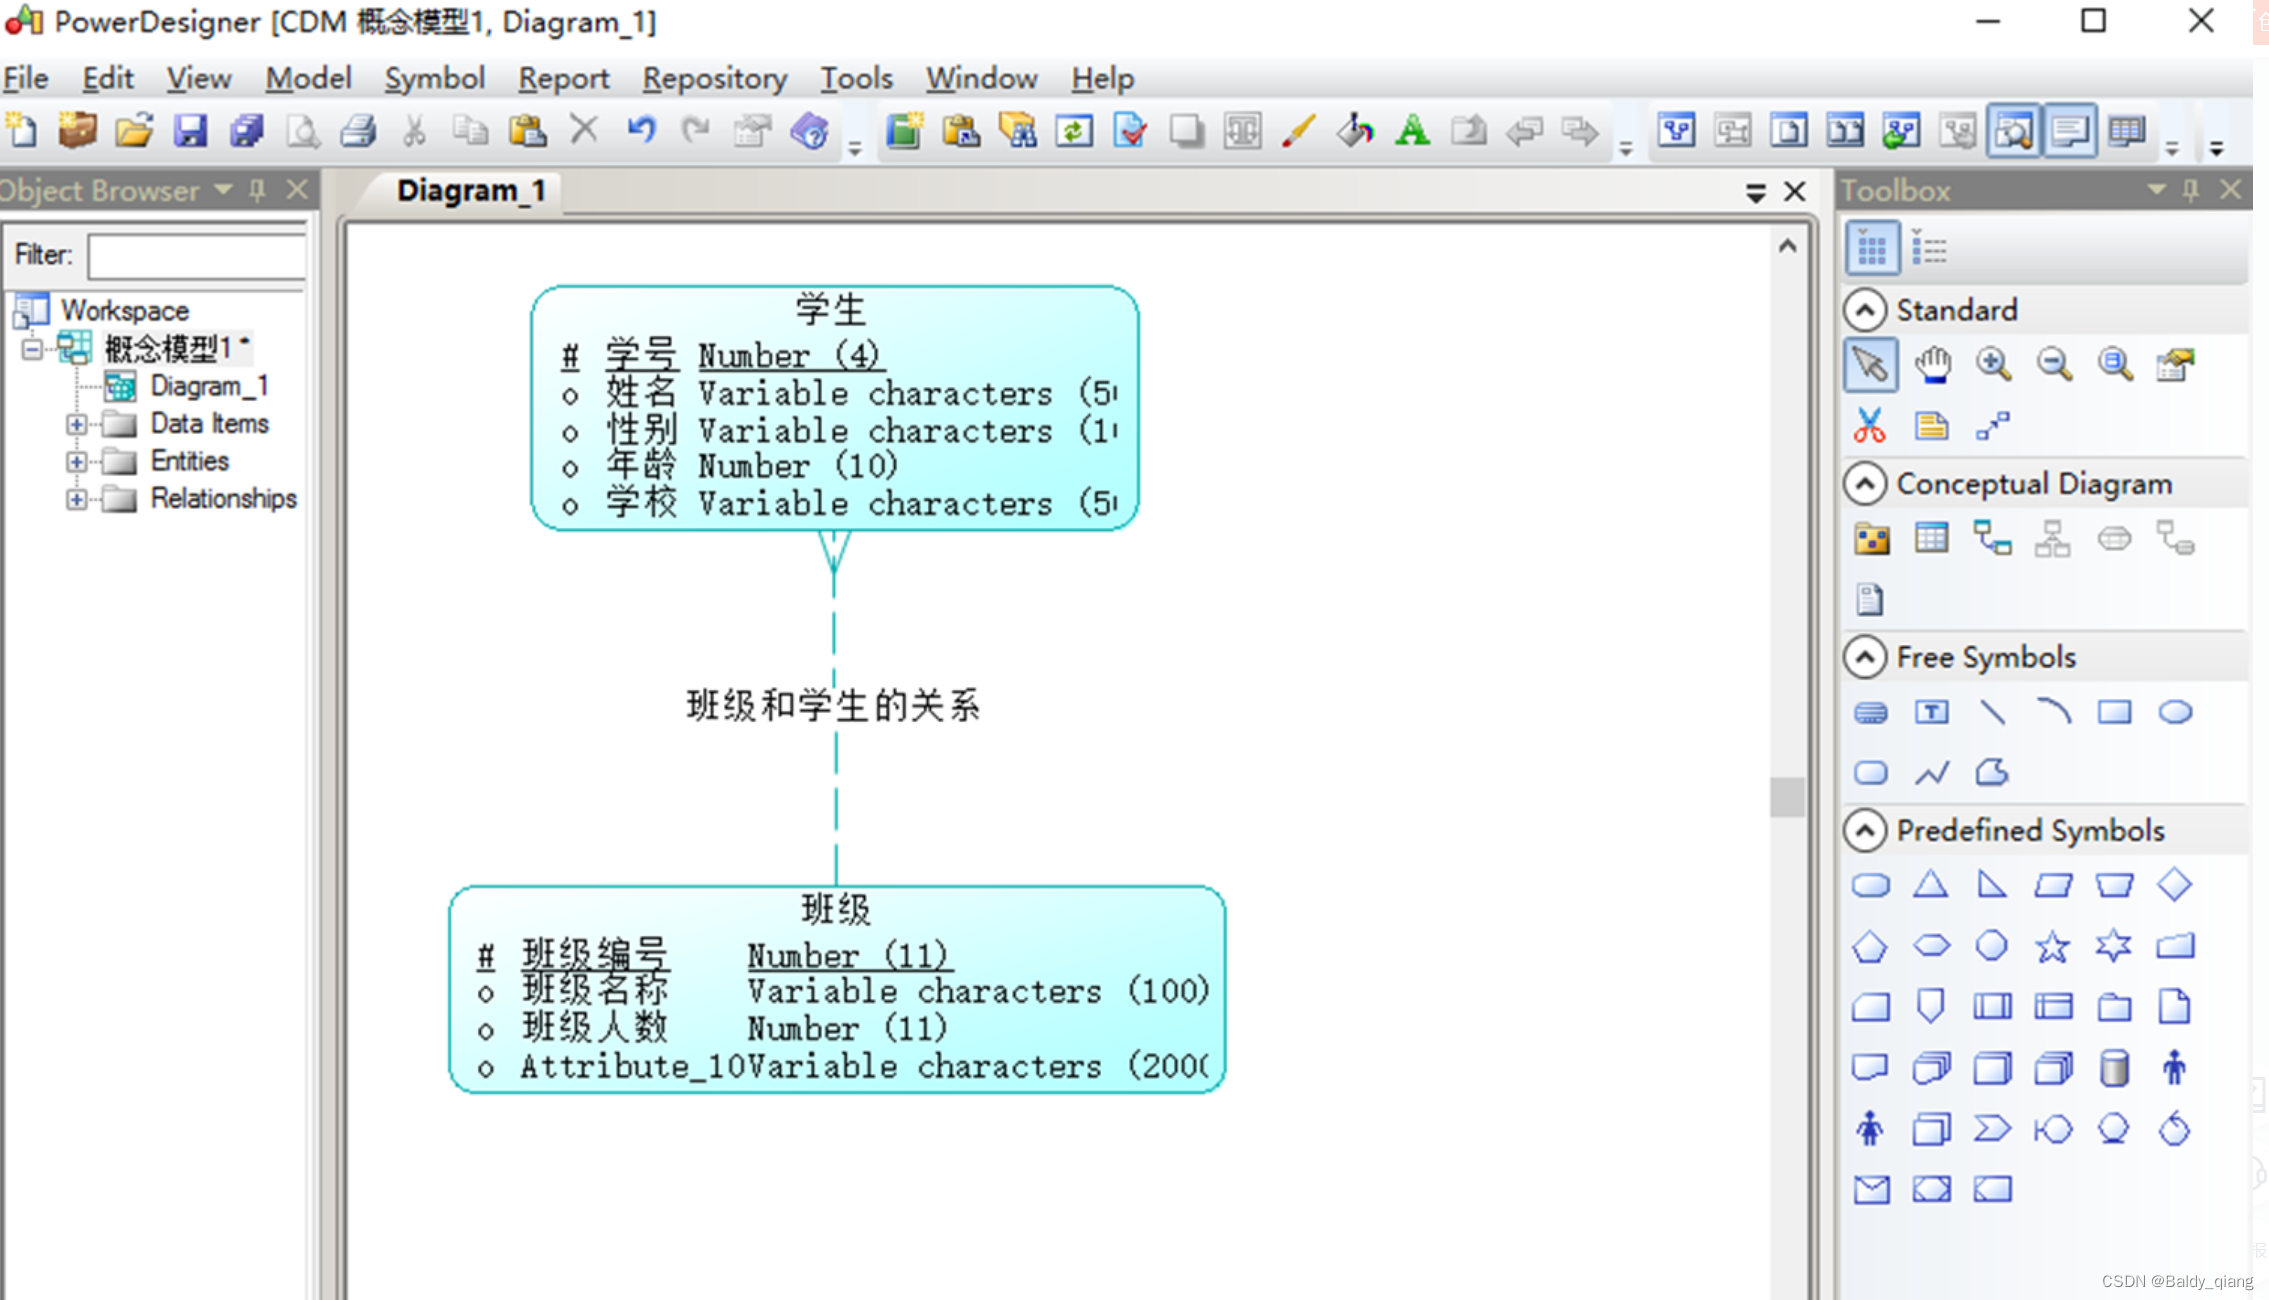Select the Grabber hand tool
This screenshot has width=2269, height=1300.
point(1932,363)
